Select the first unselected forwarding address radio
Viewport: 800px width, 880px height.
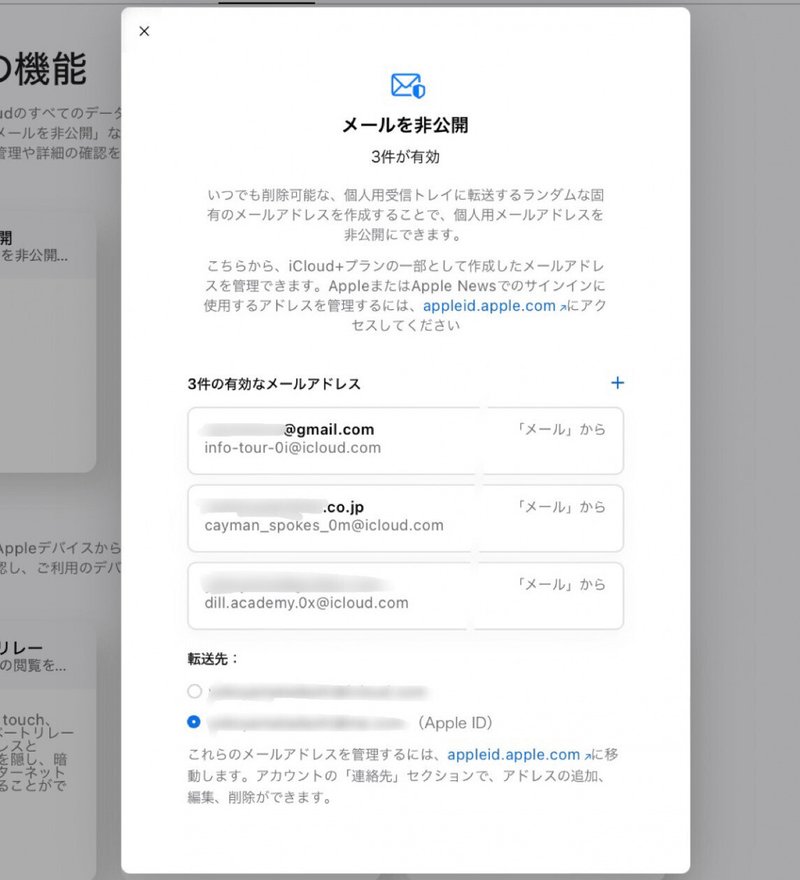(x=194, y=691)
